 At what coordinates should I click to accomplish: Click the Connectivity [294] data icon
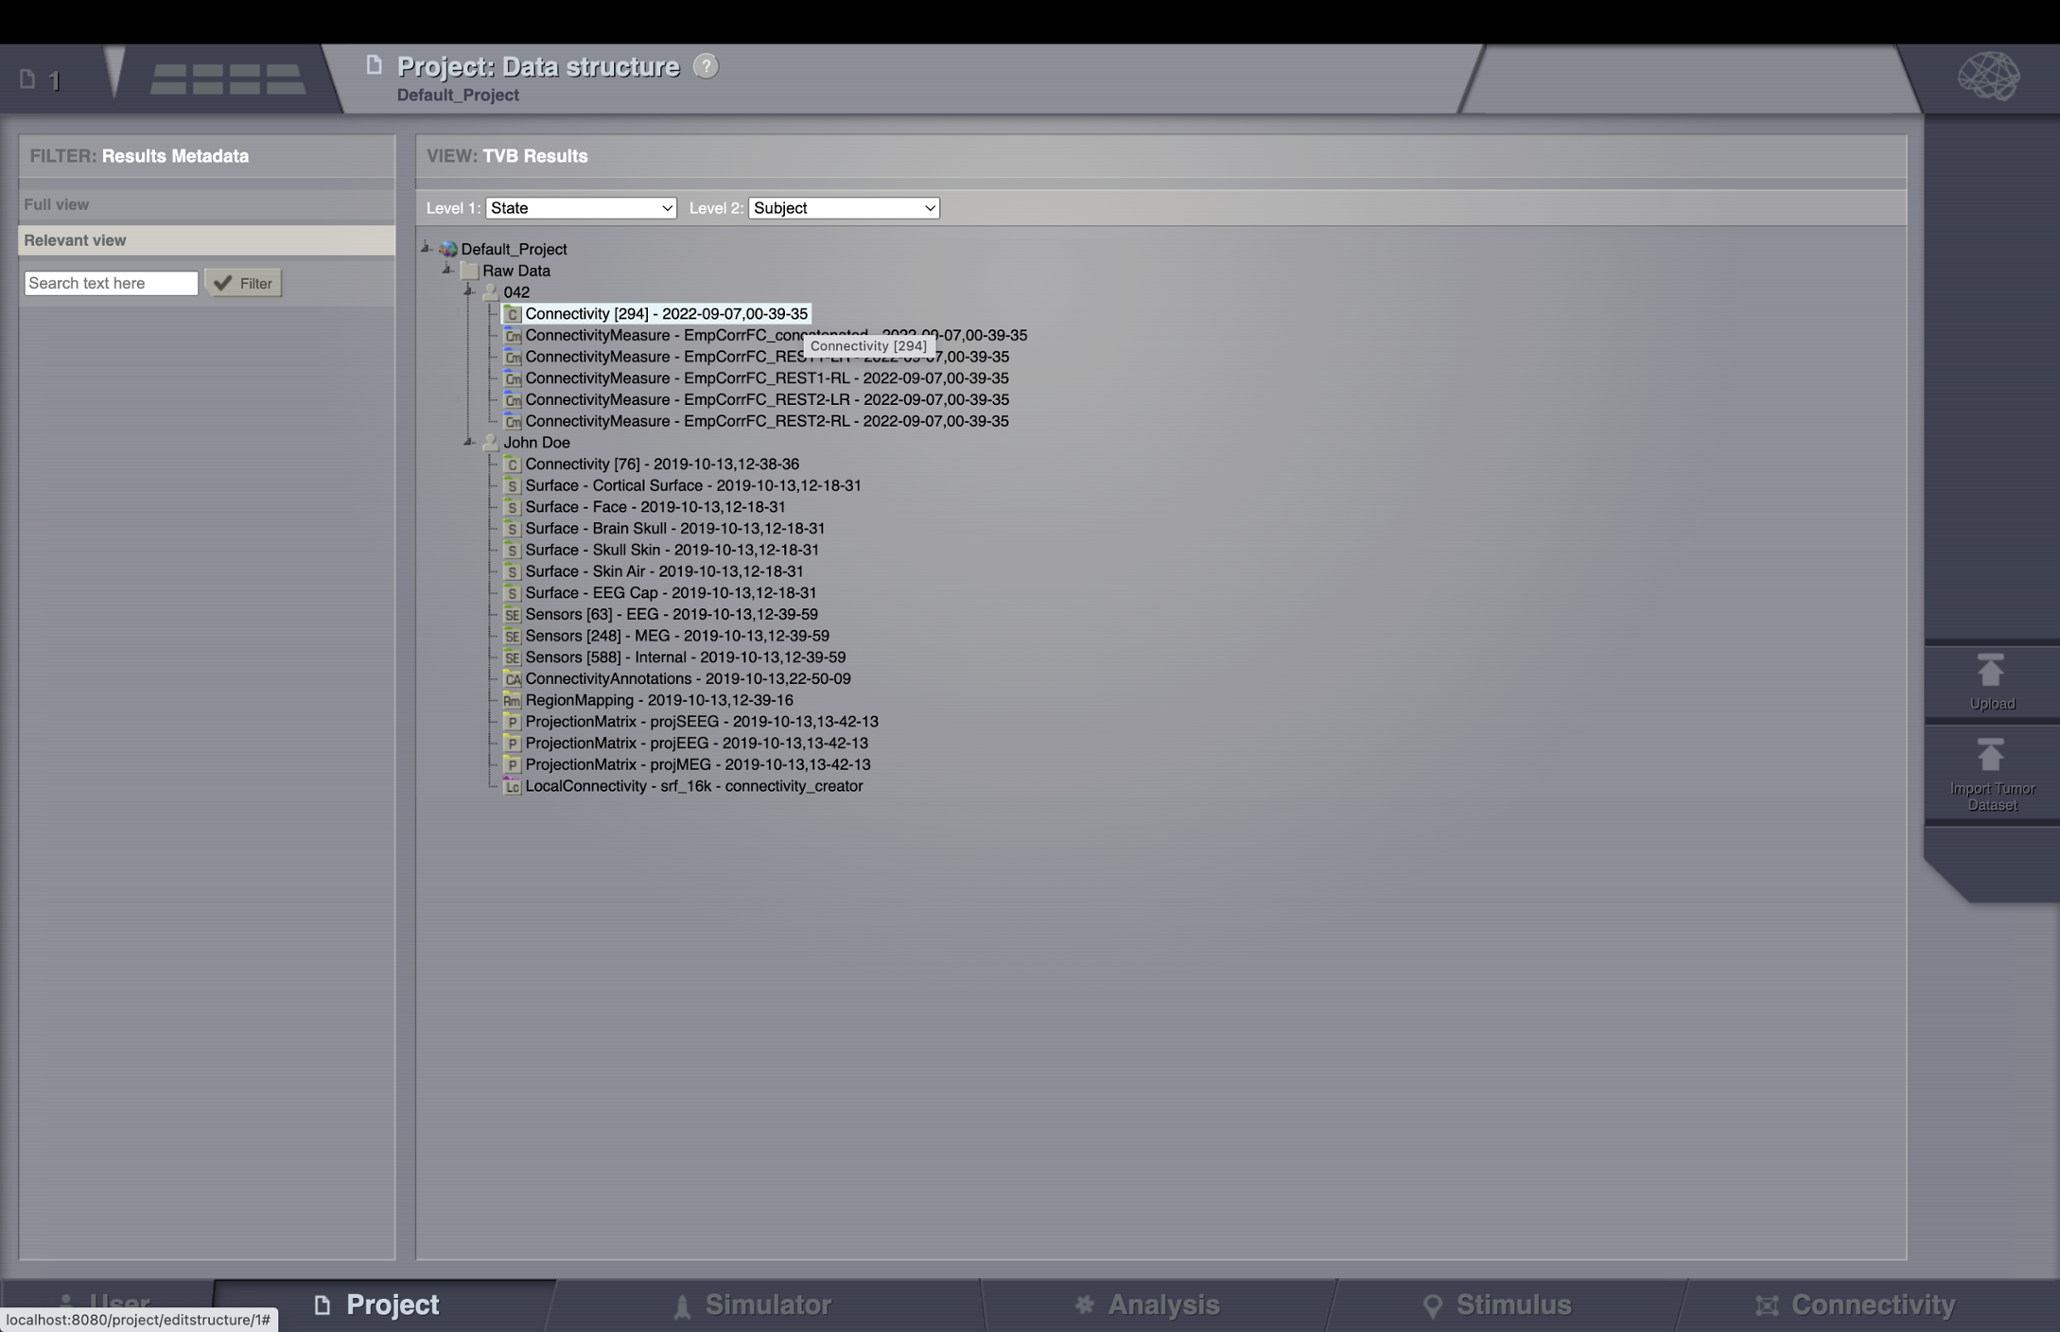click(510, 312)
